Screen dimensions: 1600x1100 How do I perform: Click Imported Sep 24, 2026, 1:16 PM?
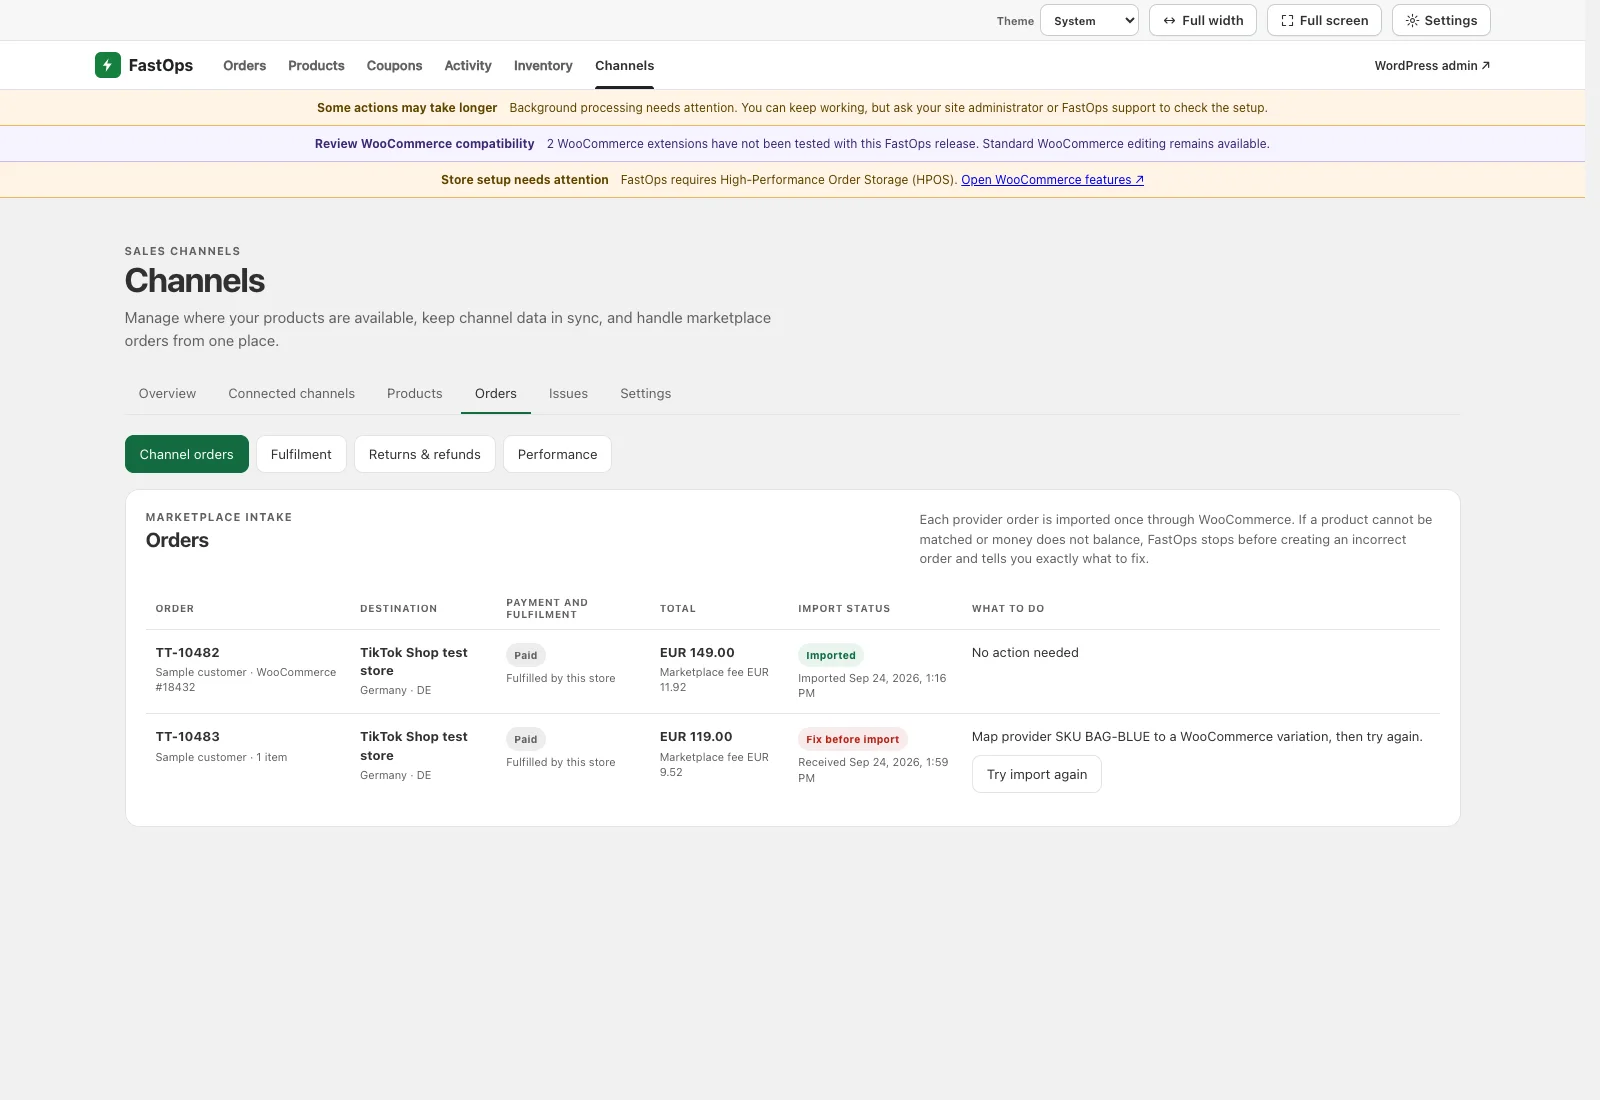coord(872,685)
